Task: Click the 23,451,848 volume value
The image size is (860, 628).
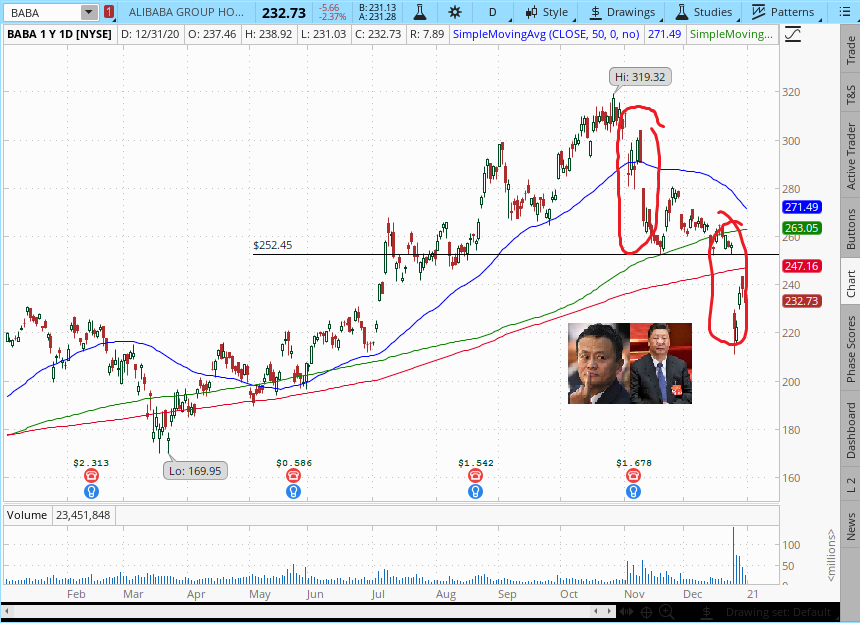Action: click(x=83, y=515)
